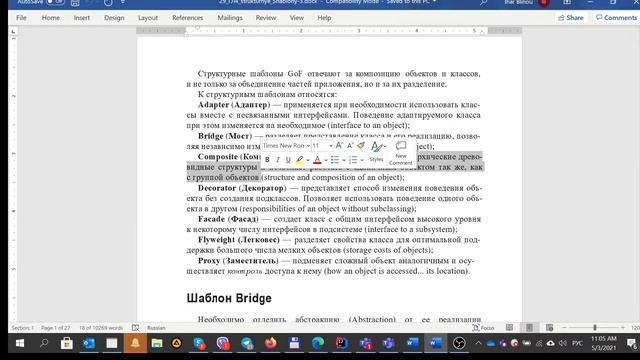Open Firefox from the taskbar
640x360 pixels.
(x=271, y=343)
